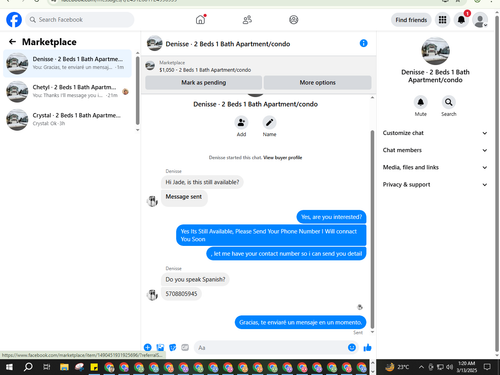Show hidden system tray icons
This screenshot has width=500, height=375.
(421, 367)
